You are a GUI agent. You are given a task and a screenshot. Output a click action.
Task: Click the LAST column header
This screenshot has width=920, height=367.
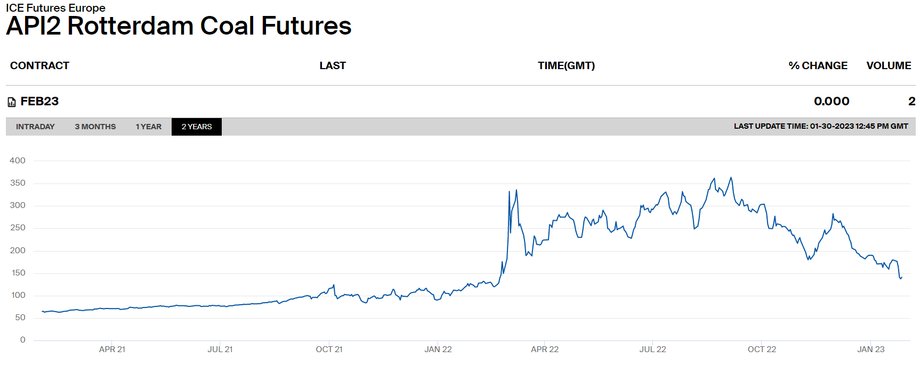tap(333, 66)
